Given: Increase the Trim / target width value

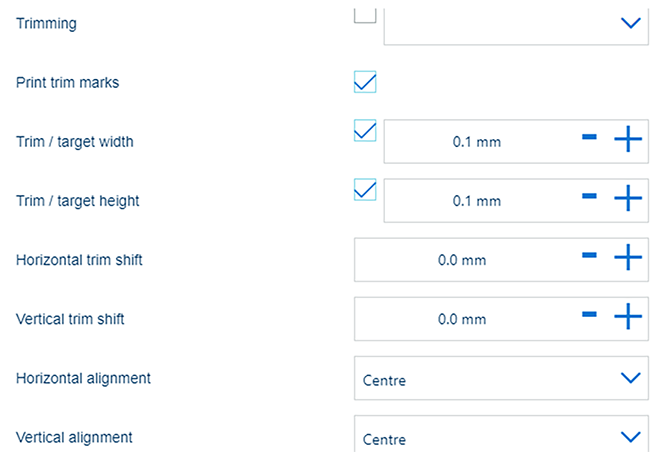Looking at the screenshot, I should tap(627, 141).
